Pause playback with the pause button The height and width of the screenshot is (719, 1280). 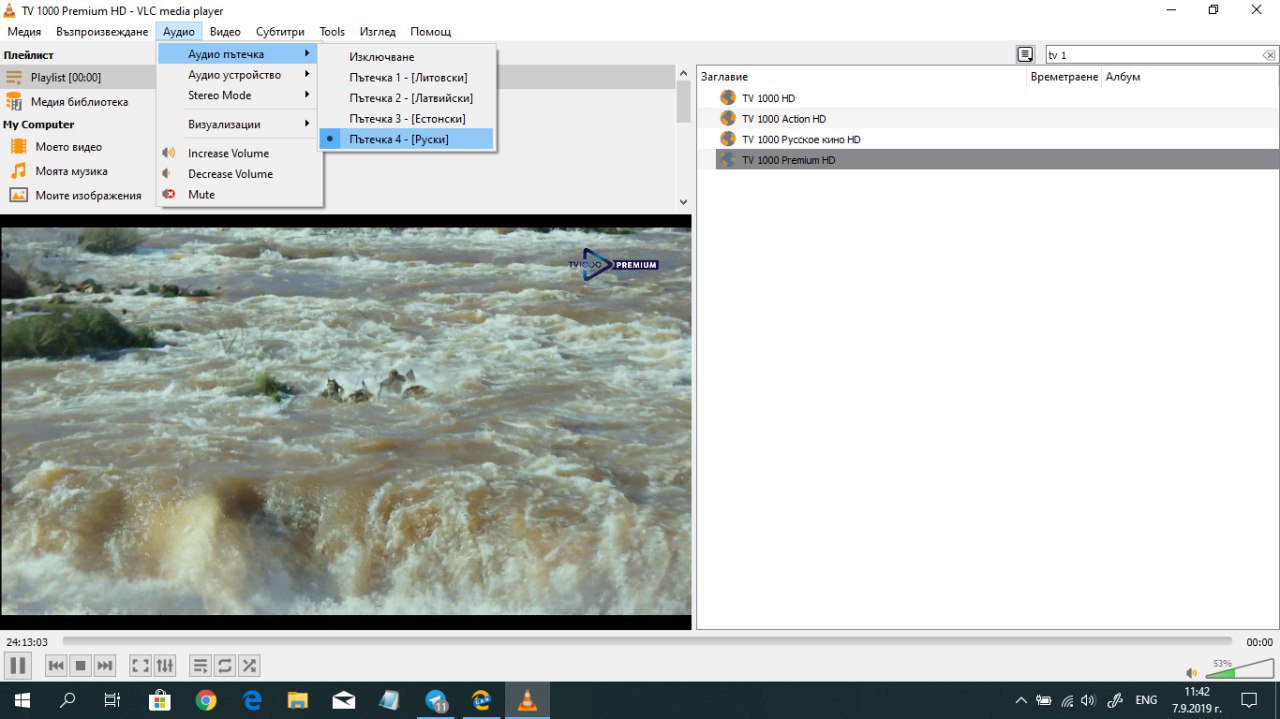coord(17,665)
